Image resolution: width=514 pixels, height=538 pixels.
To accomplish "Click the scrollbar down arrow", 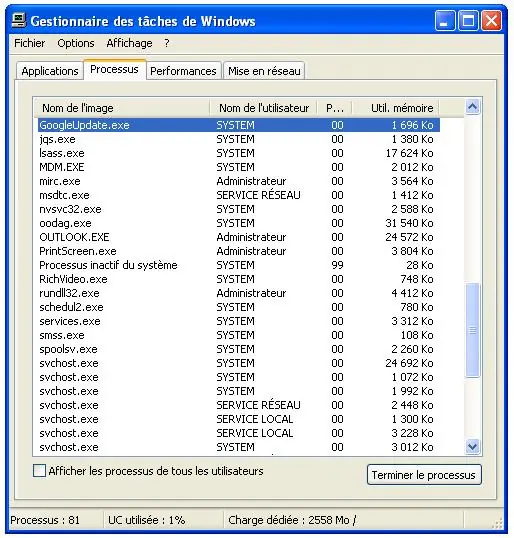I will tap(472, 446).
